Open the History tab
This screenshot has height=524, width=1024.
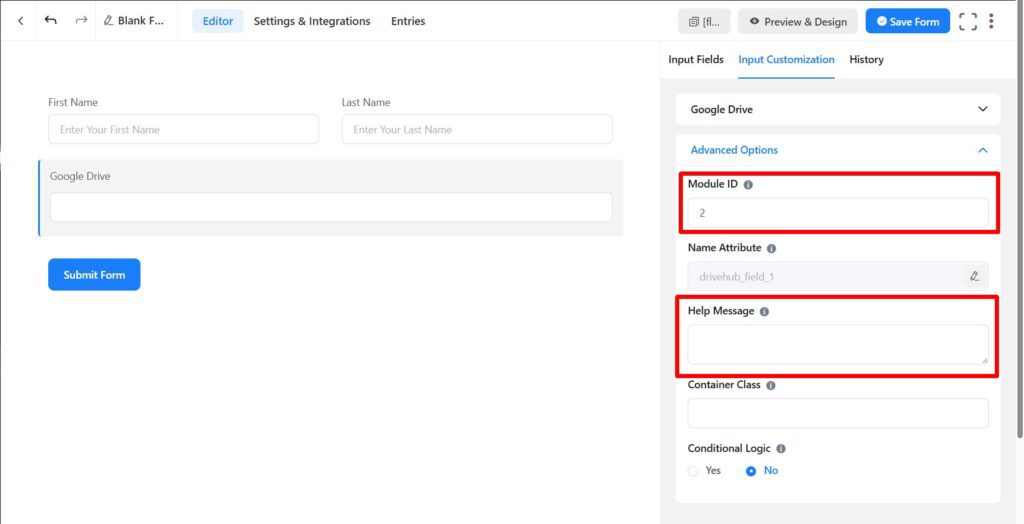click(867, 59)
